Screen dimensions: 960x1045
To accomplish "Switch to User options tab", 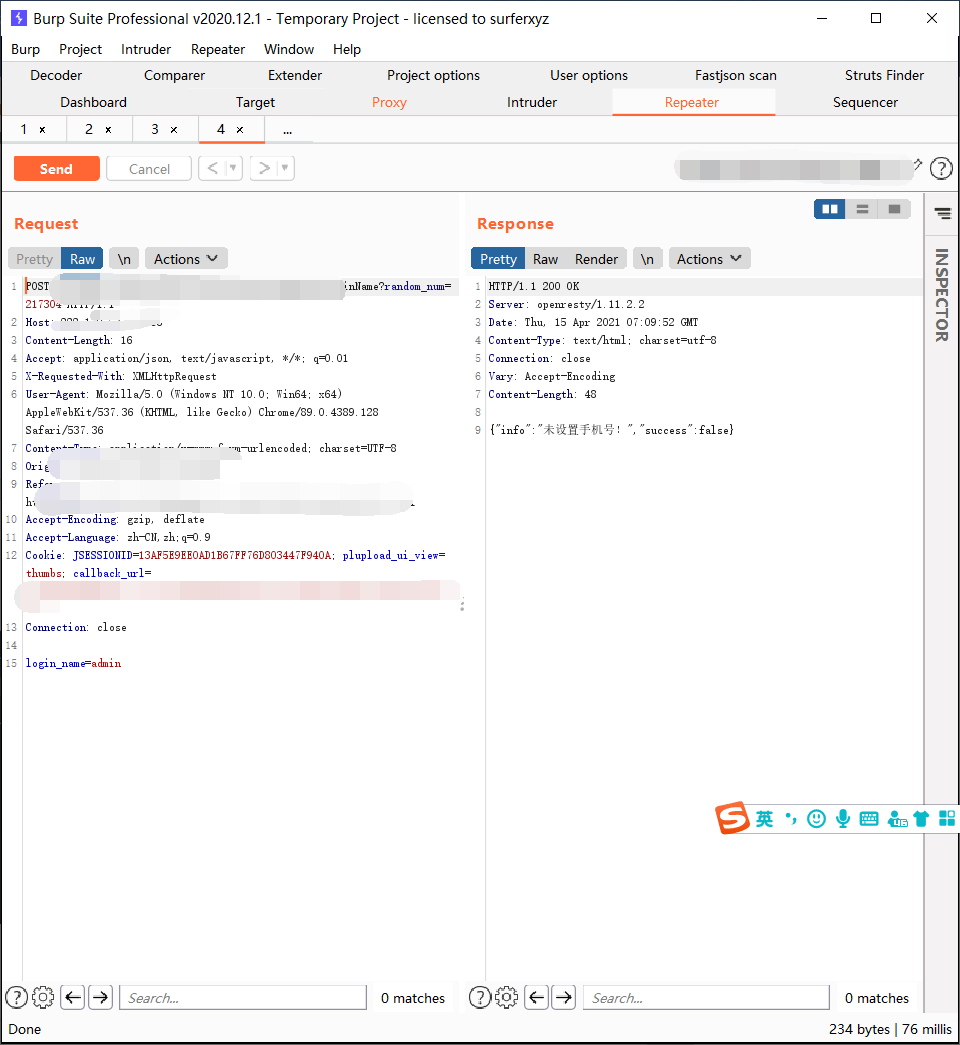I will click(x=589, y=75).
